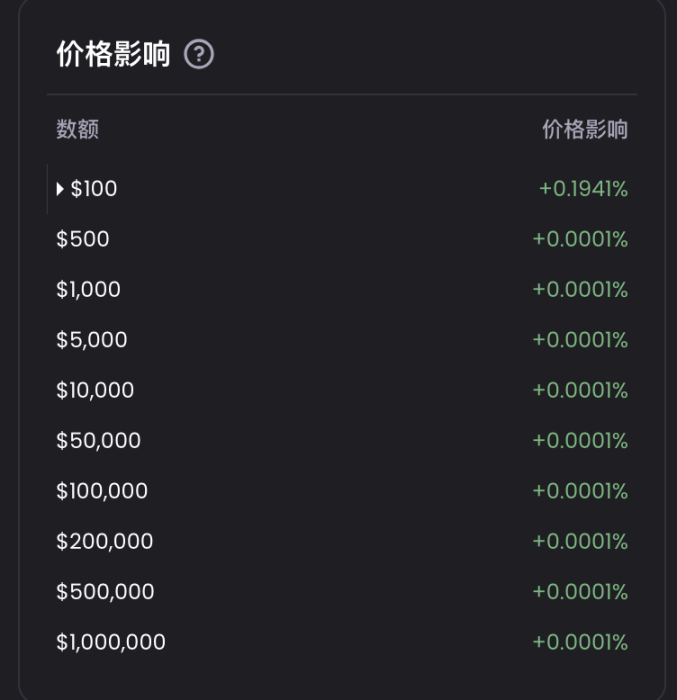Choose the $1,000 amount row

tap(88, 290)
